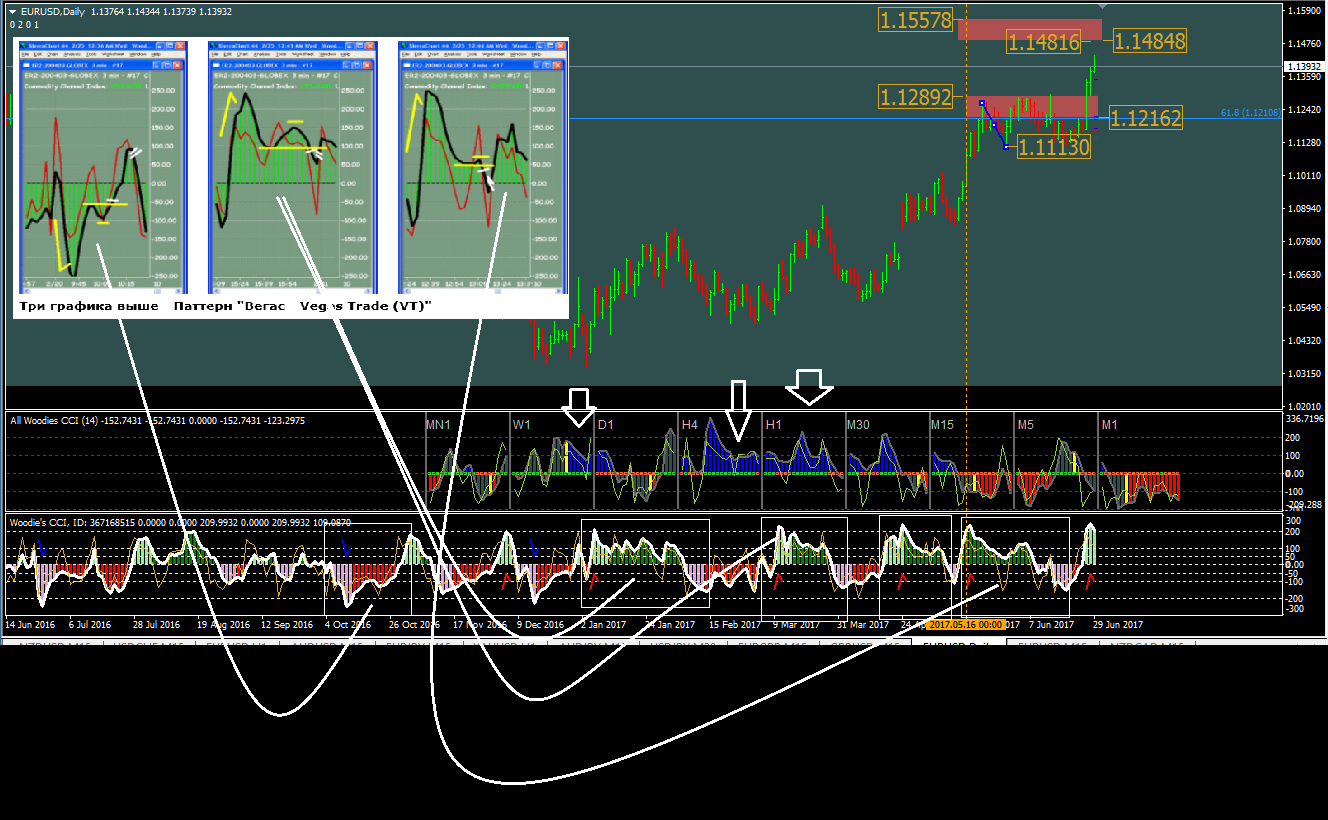Screen dimensions: 1328x820
Task: Click the middle anchor square of the blue trendline
Action: [994, 124]
